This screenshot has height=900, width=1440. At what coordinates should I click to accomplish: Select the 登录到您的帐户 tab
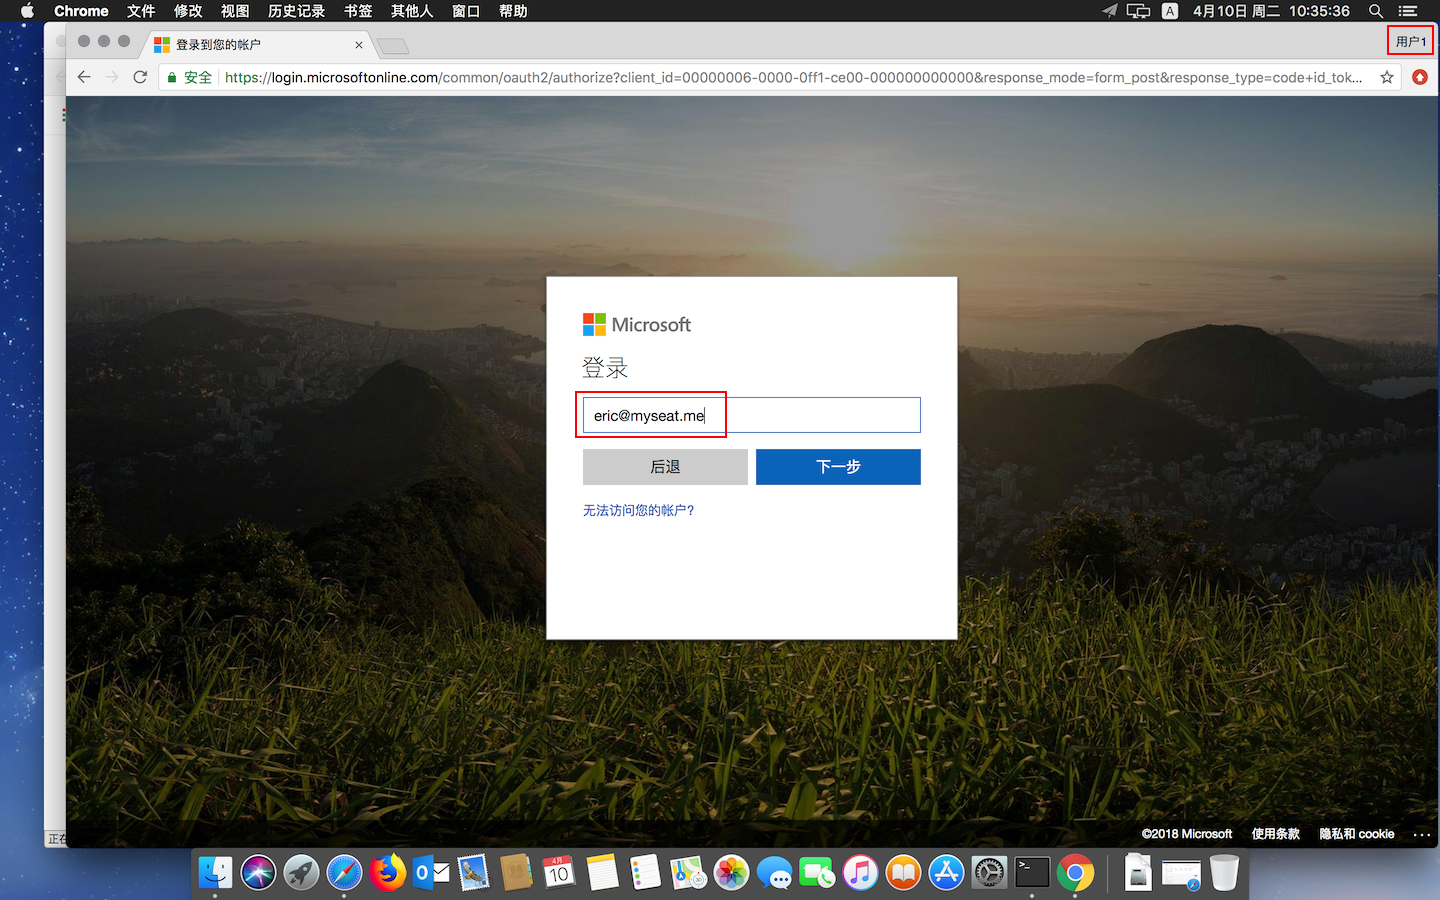tap(258, 45)
